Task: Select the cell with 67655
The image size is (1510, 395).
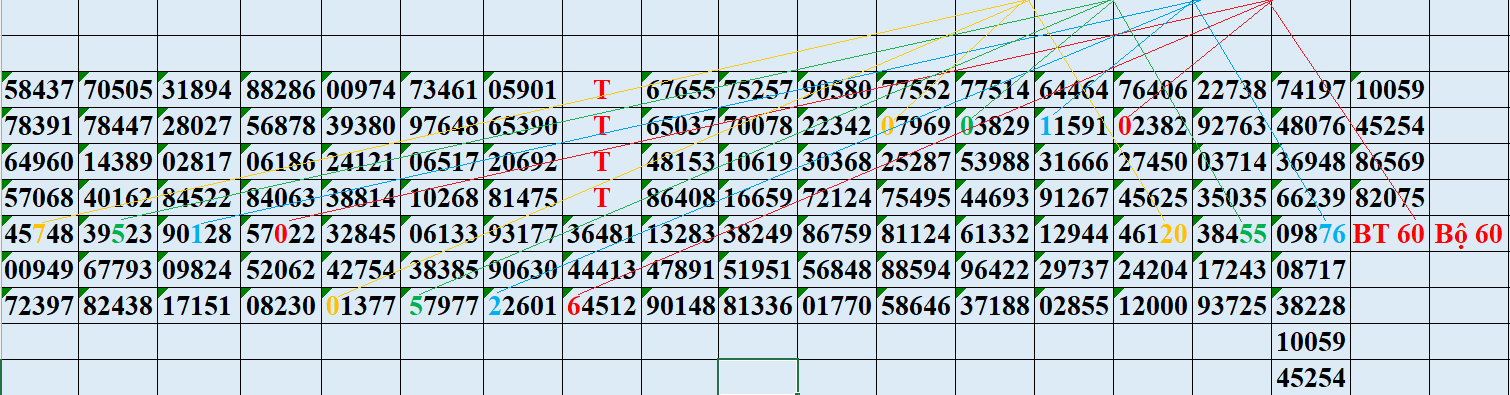Action: (680, 91)
